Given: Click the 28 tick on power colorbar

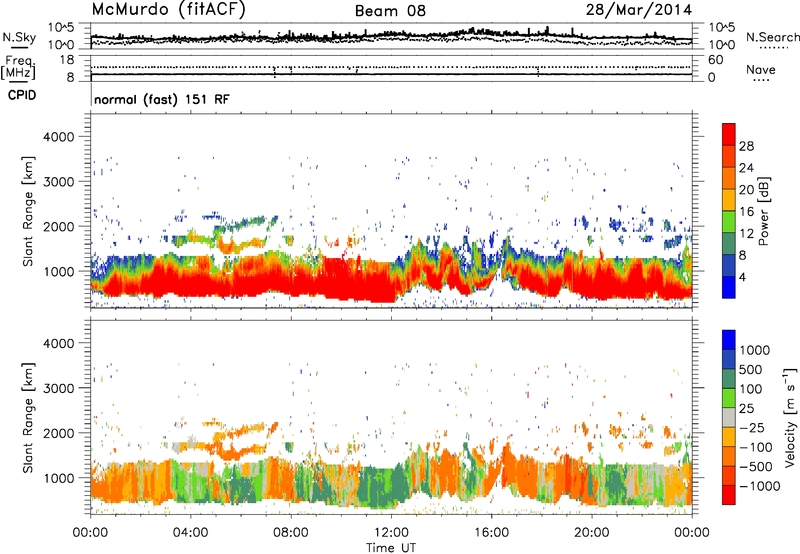Looking at the screenshot, I should pyautogui.click(x=746, y=146).
